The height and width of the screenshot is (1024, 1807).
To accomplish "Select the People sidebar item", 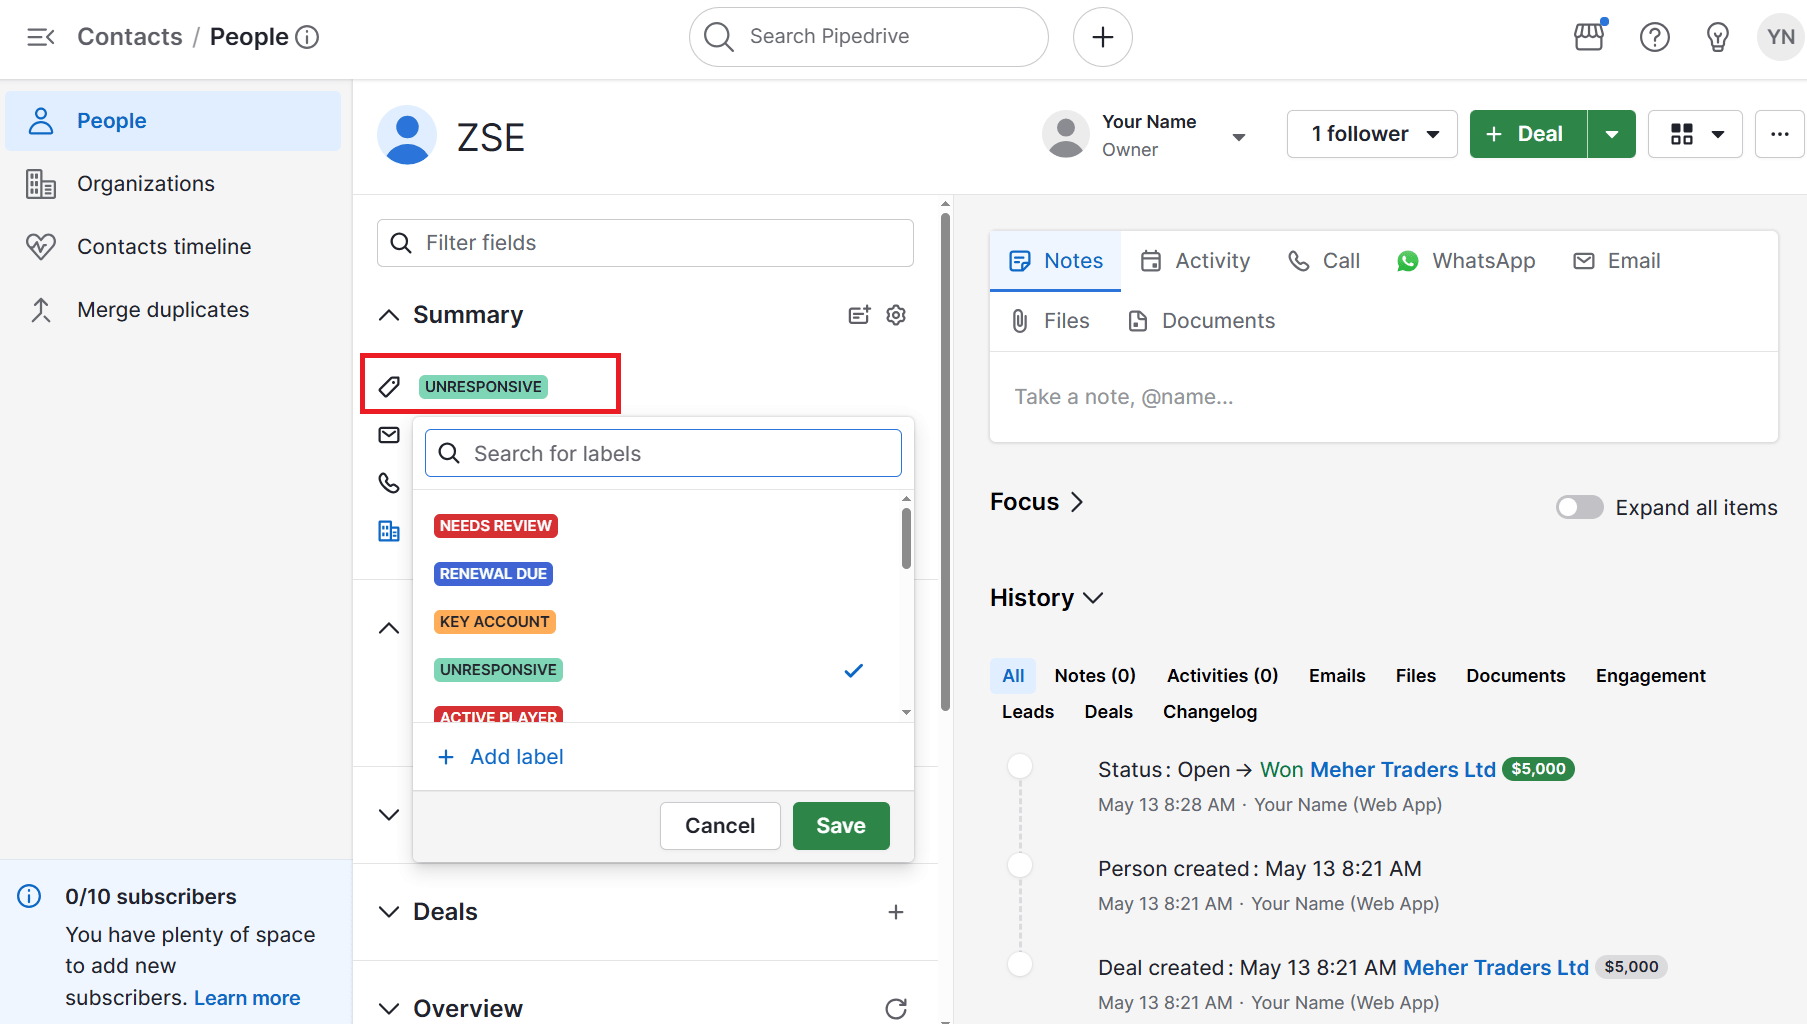I will point(173,121).
